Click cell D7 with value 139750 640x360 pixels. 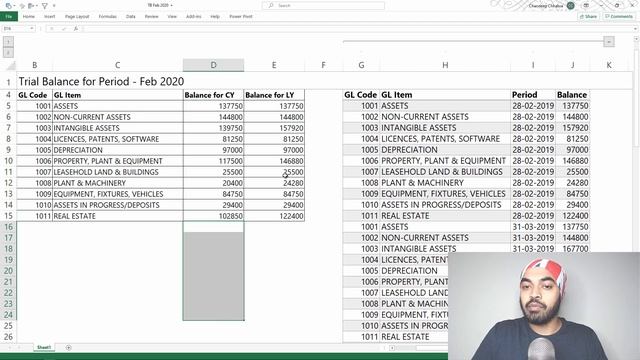pyautogui.click(x=213, y=128)
